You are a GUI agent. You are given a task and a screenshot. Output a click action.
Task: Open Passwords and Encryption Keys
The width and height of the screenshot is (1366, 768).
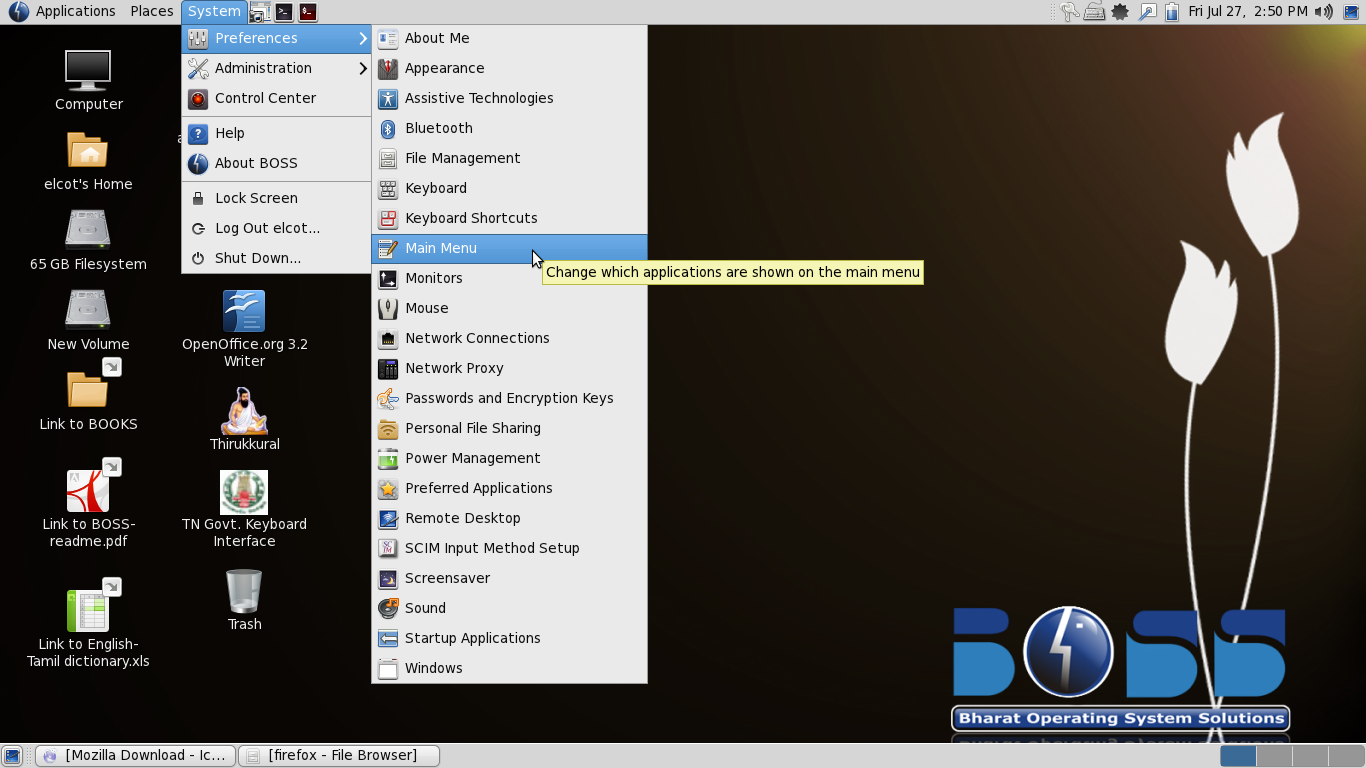tap(509, 398)
